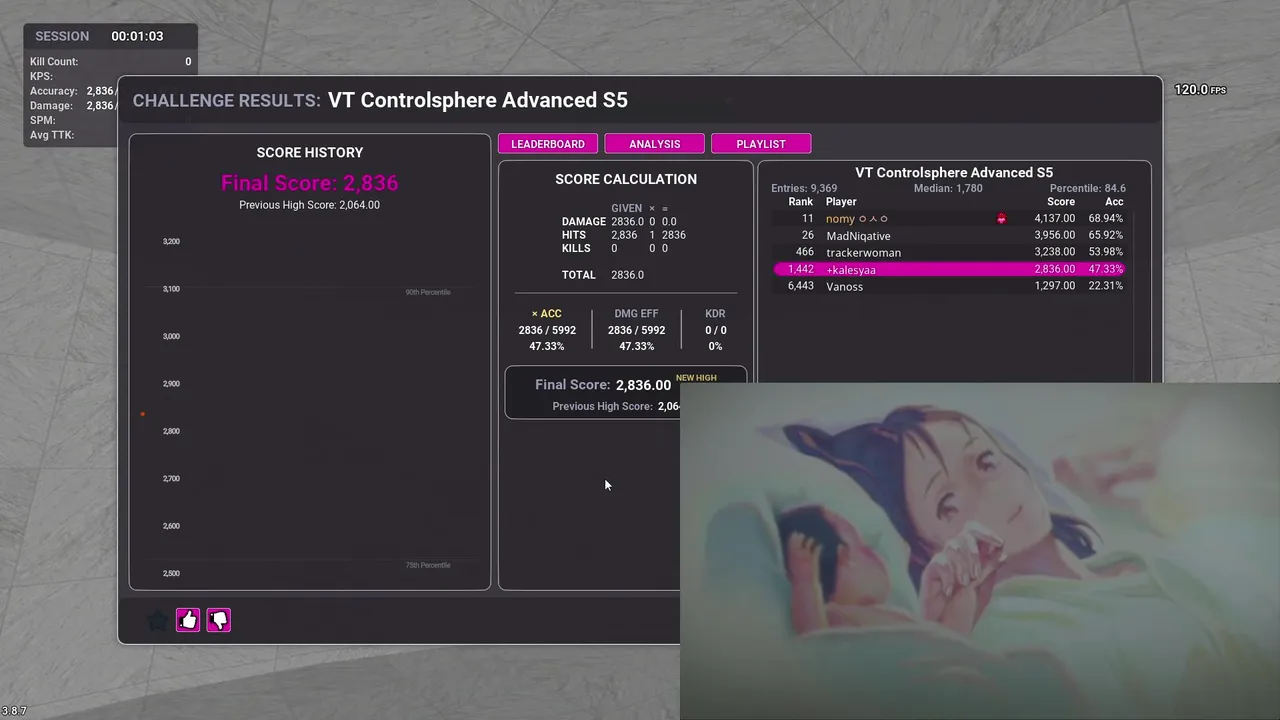Click the Final Score 2,836 heading
This screenshot has width=1280, height=720.
point(310,183)
